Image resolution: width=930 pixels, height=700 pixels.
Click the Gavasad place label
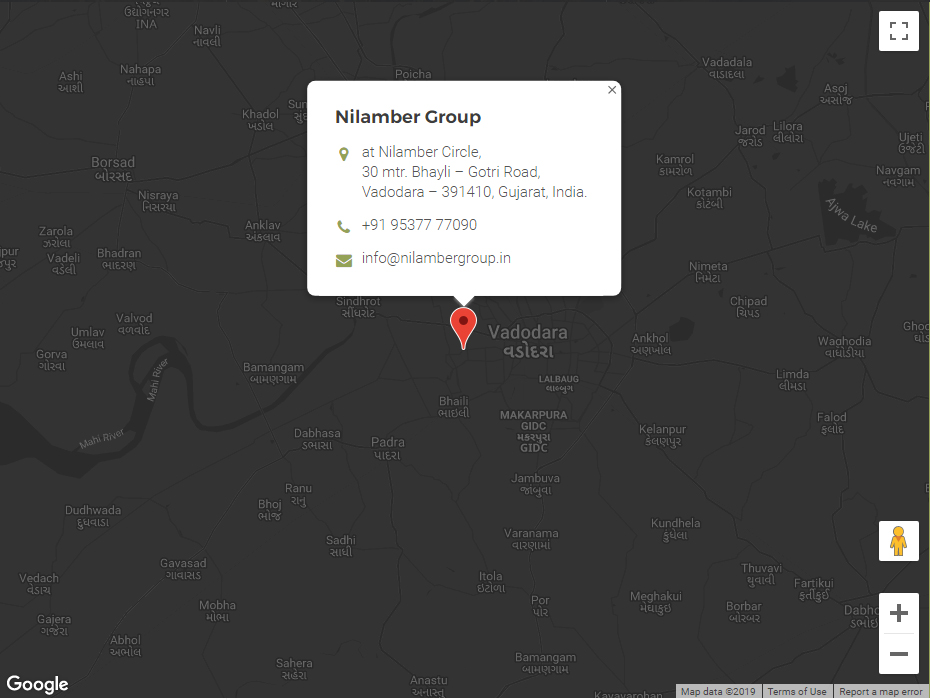point(183,569)
